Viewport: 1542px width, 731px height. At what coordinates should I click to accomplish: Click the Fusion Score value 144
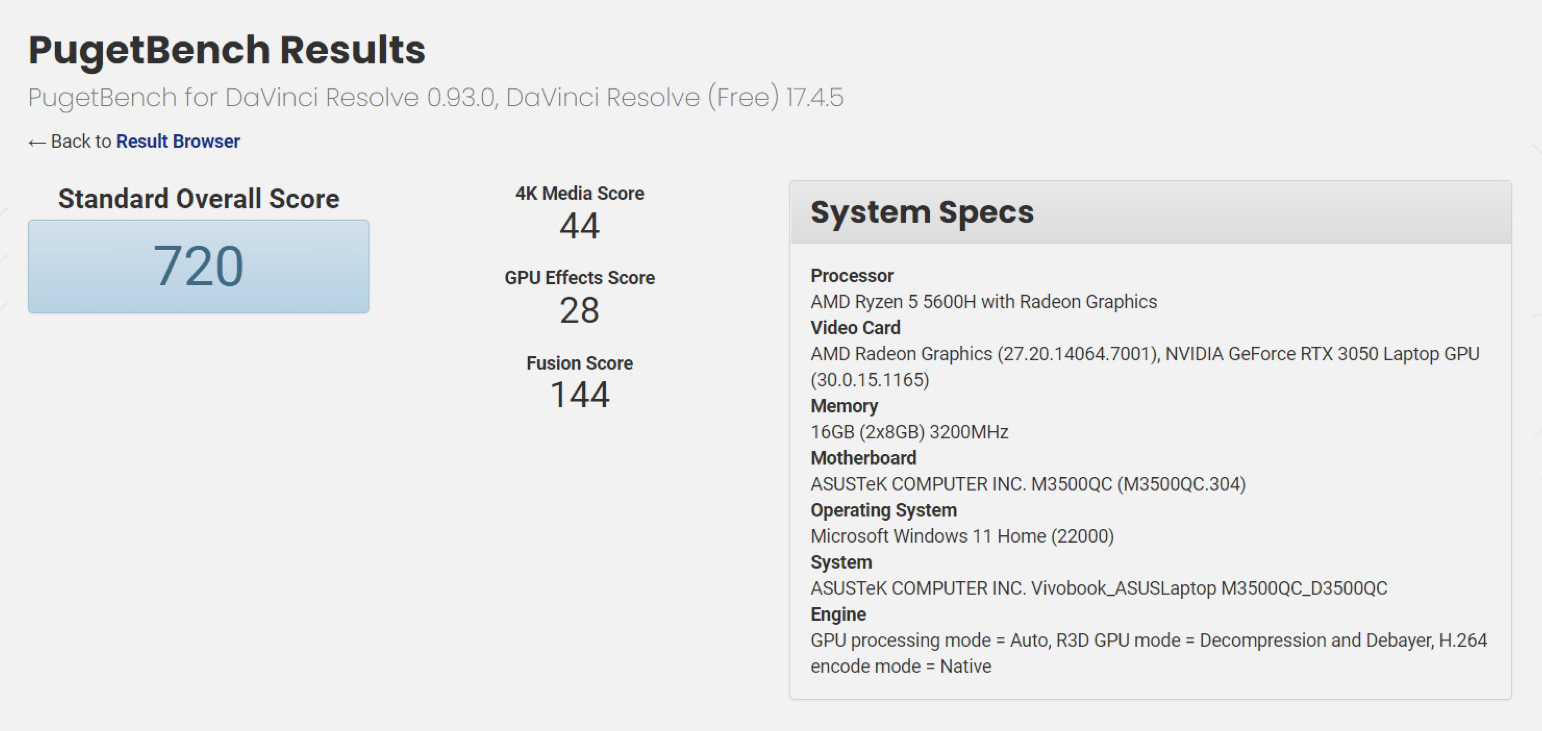[x=579, y=395]
